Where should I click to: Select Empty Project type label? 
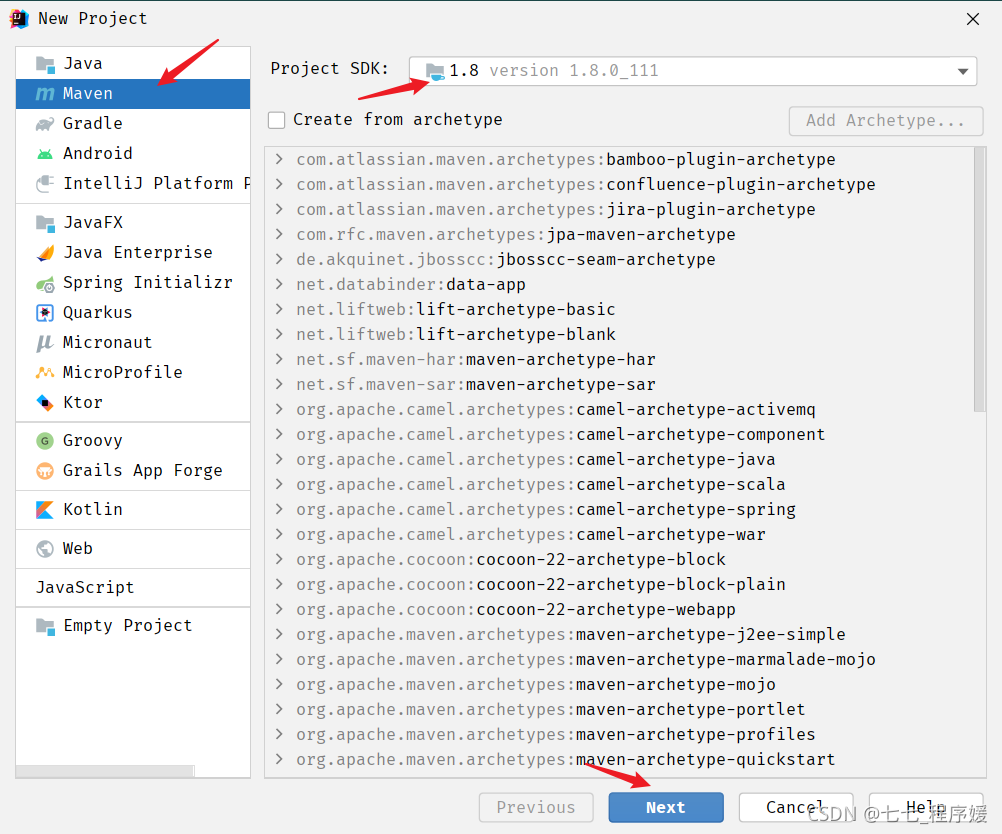128,626
